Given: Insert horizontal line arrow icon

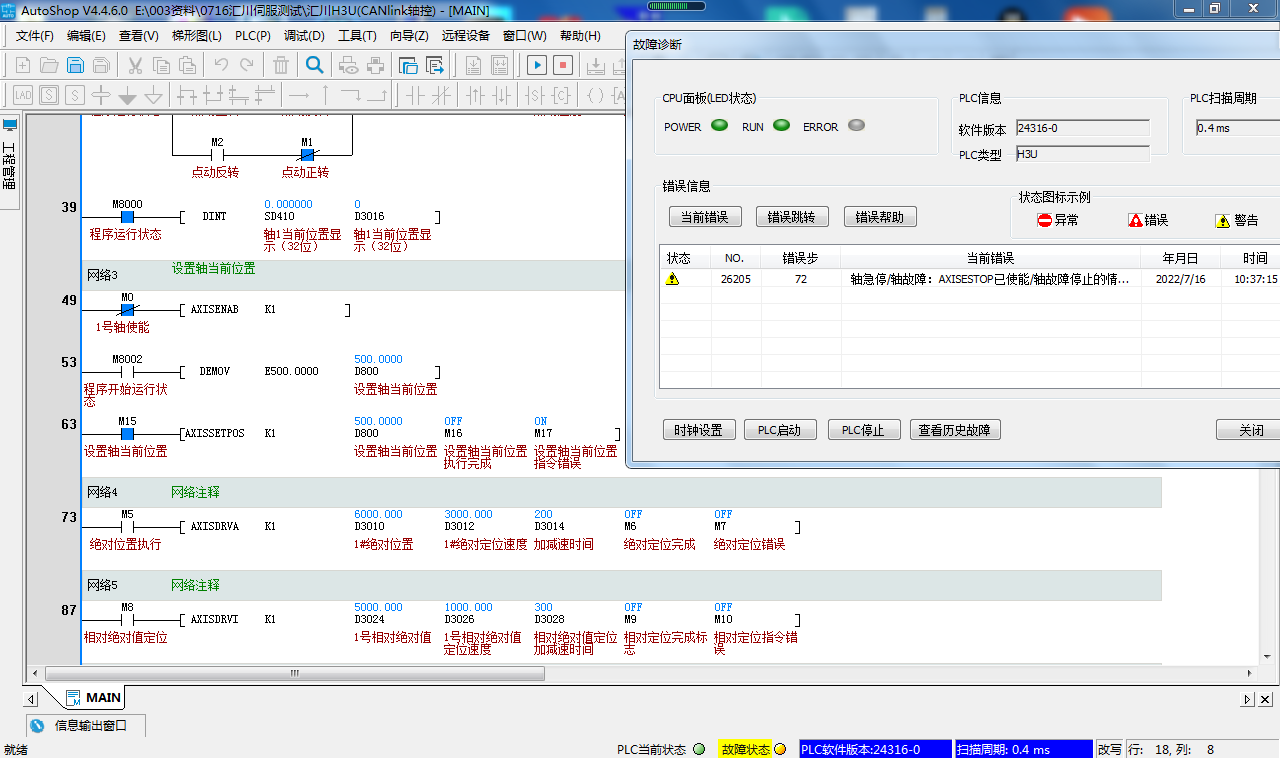Looking at the screenshot, I should [x=298, y=95].
